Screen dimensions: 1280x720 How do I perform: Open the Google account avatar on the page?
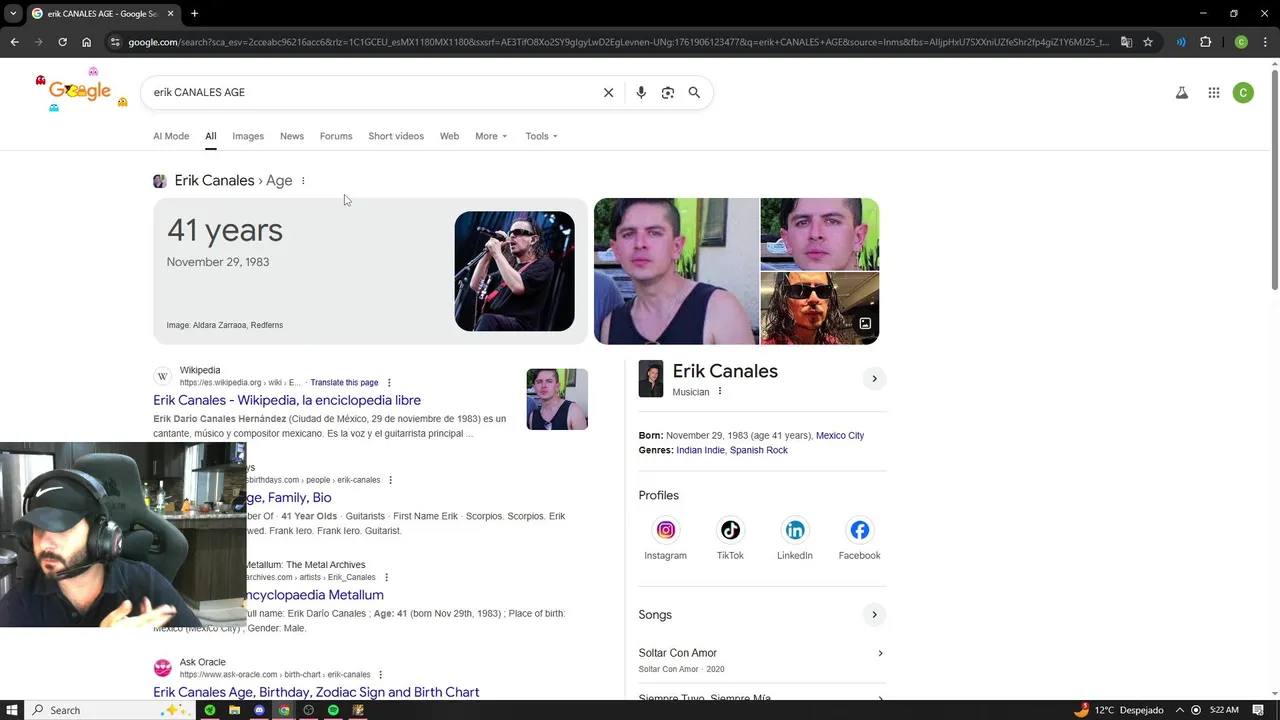(1243, 92)
